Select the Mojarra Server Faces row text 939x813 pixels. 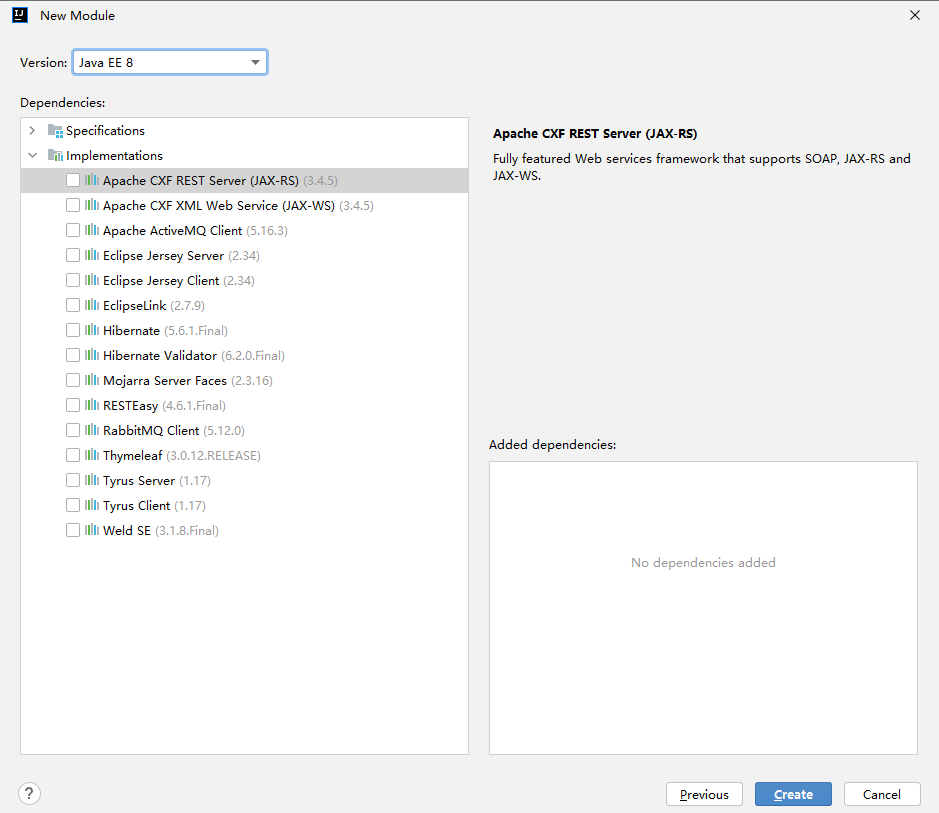188,381
